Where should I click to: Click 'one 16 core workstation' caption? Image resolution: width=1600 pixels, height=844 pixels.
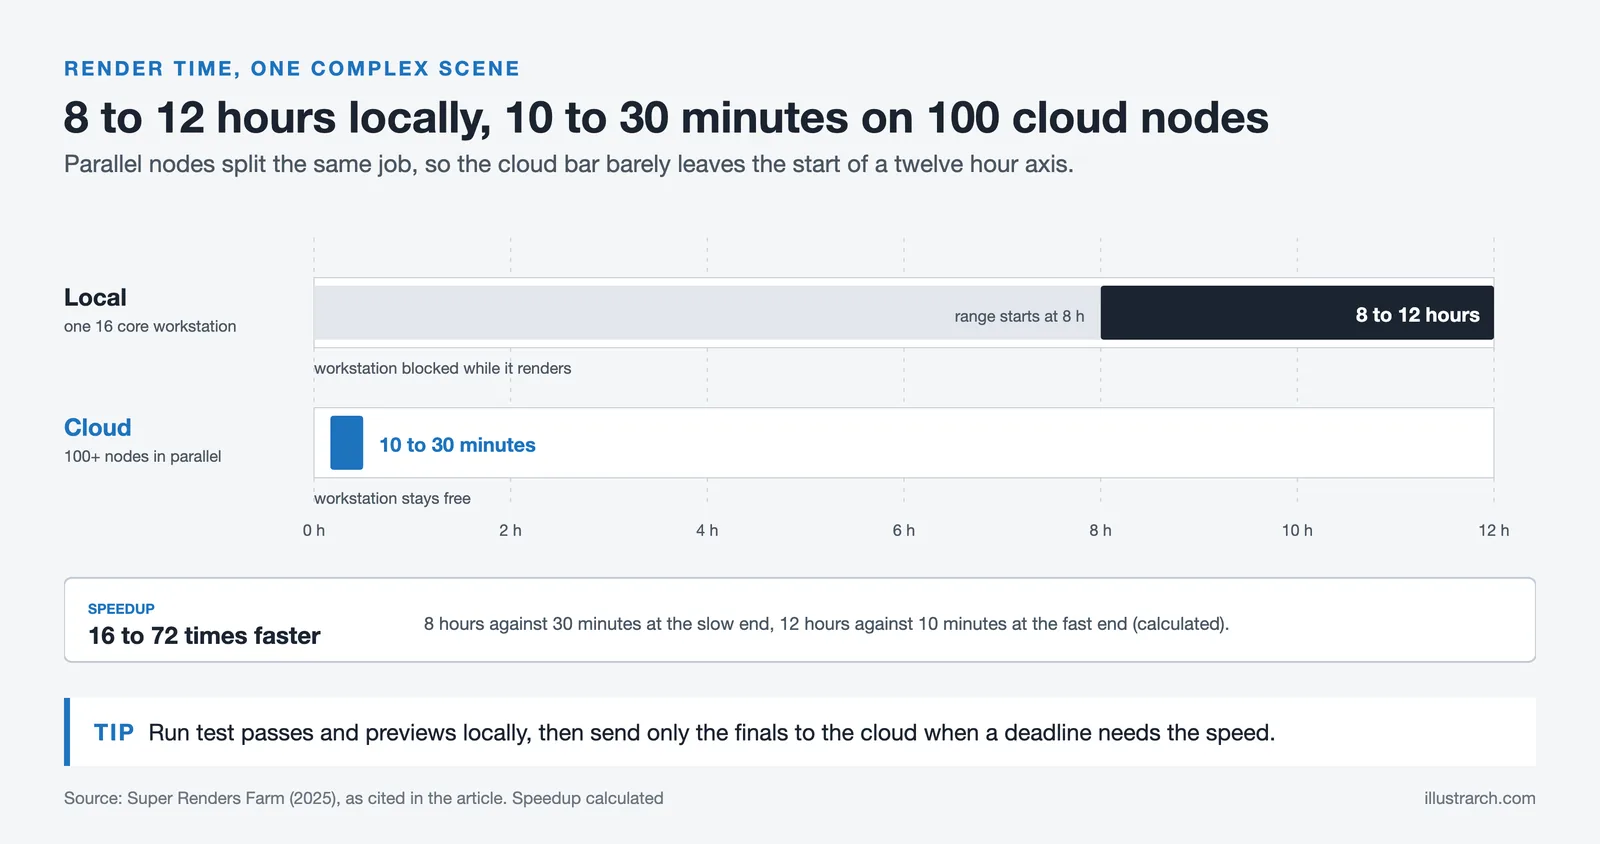[150, 326]
